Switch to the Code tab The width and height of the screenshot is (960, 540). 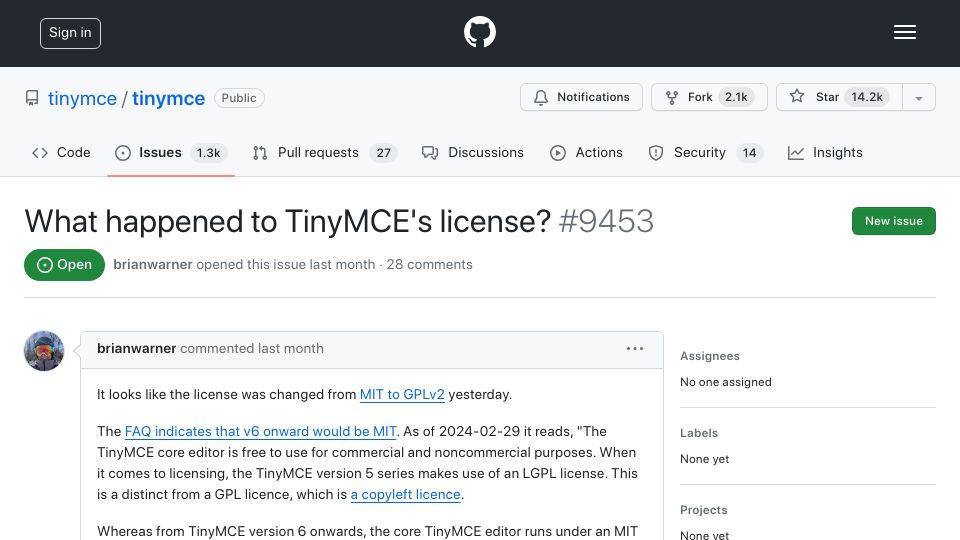click(x=61, y=152)
